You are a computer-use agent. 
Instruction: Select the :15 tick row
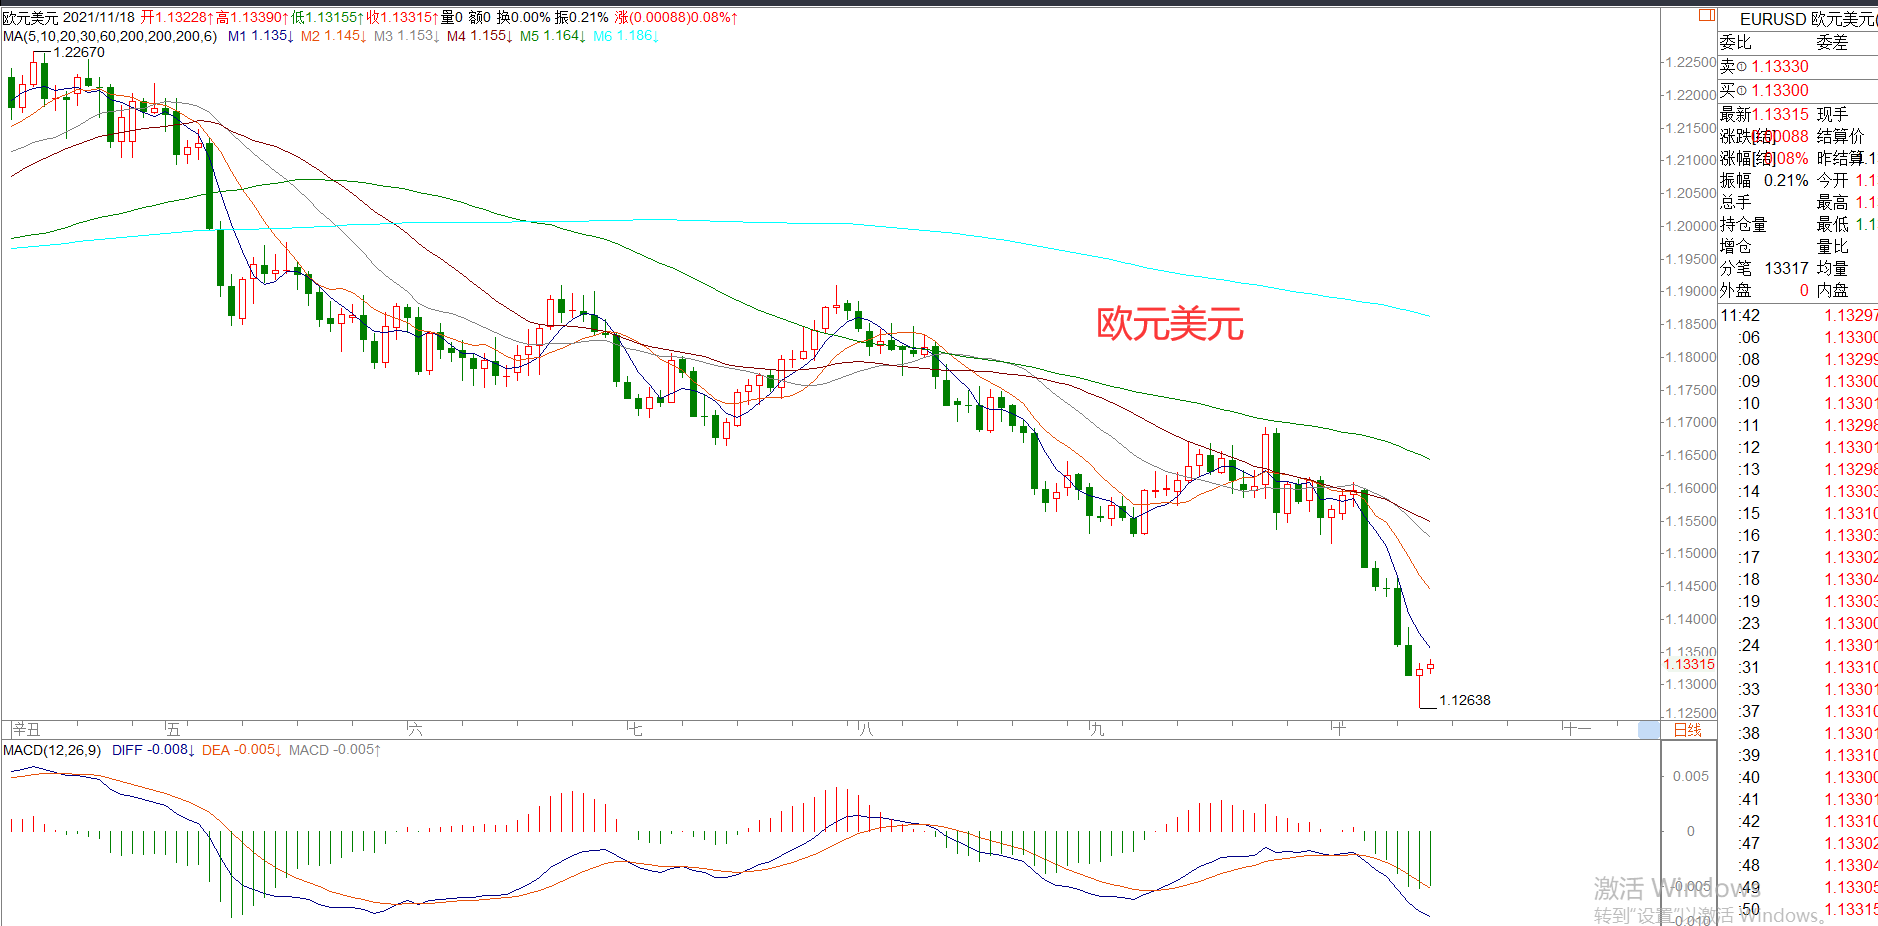click(x=1798, y=514)
